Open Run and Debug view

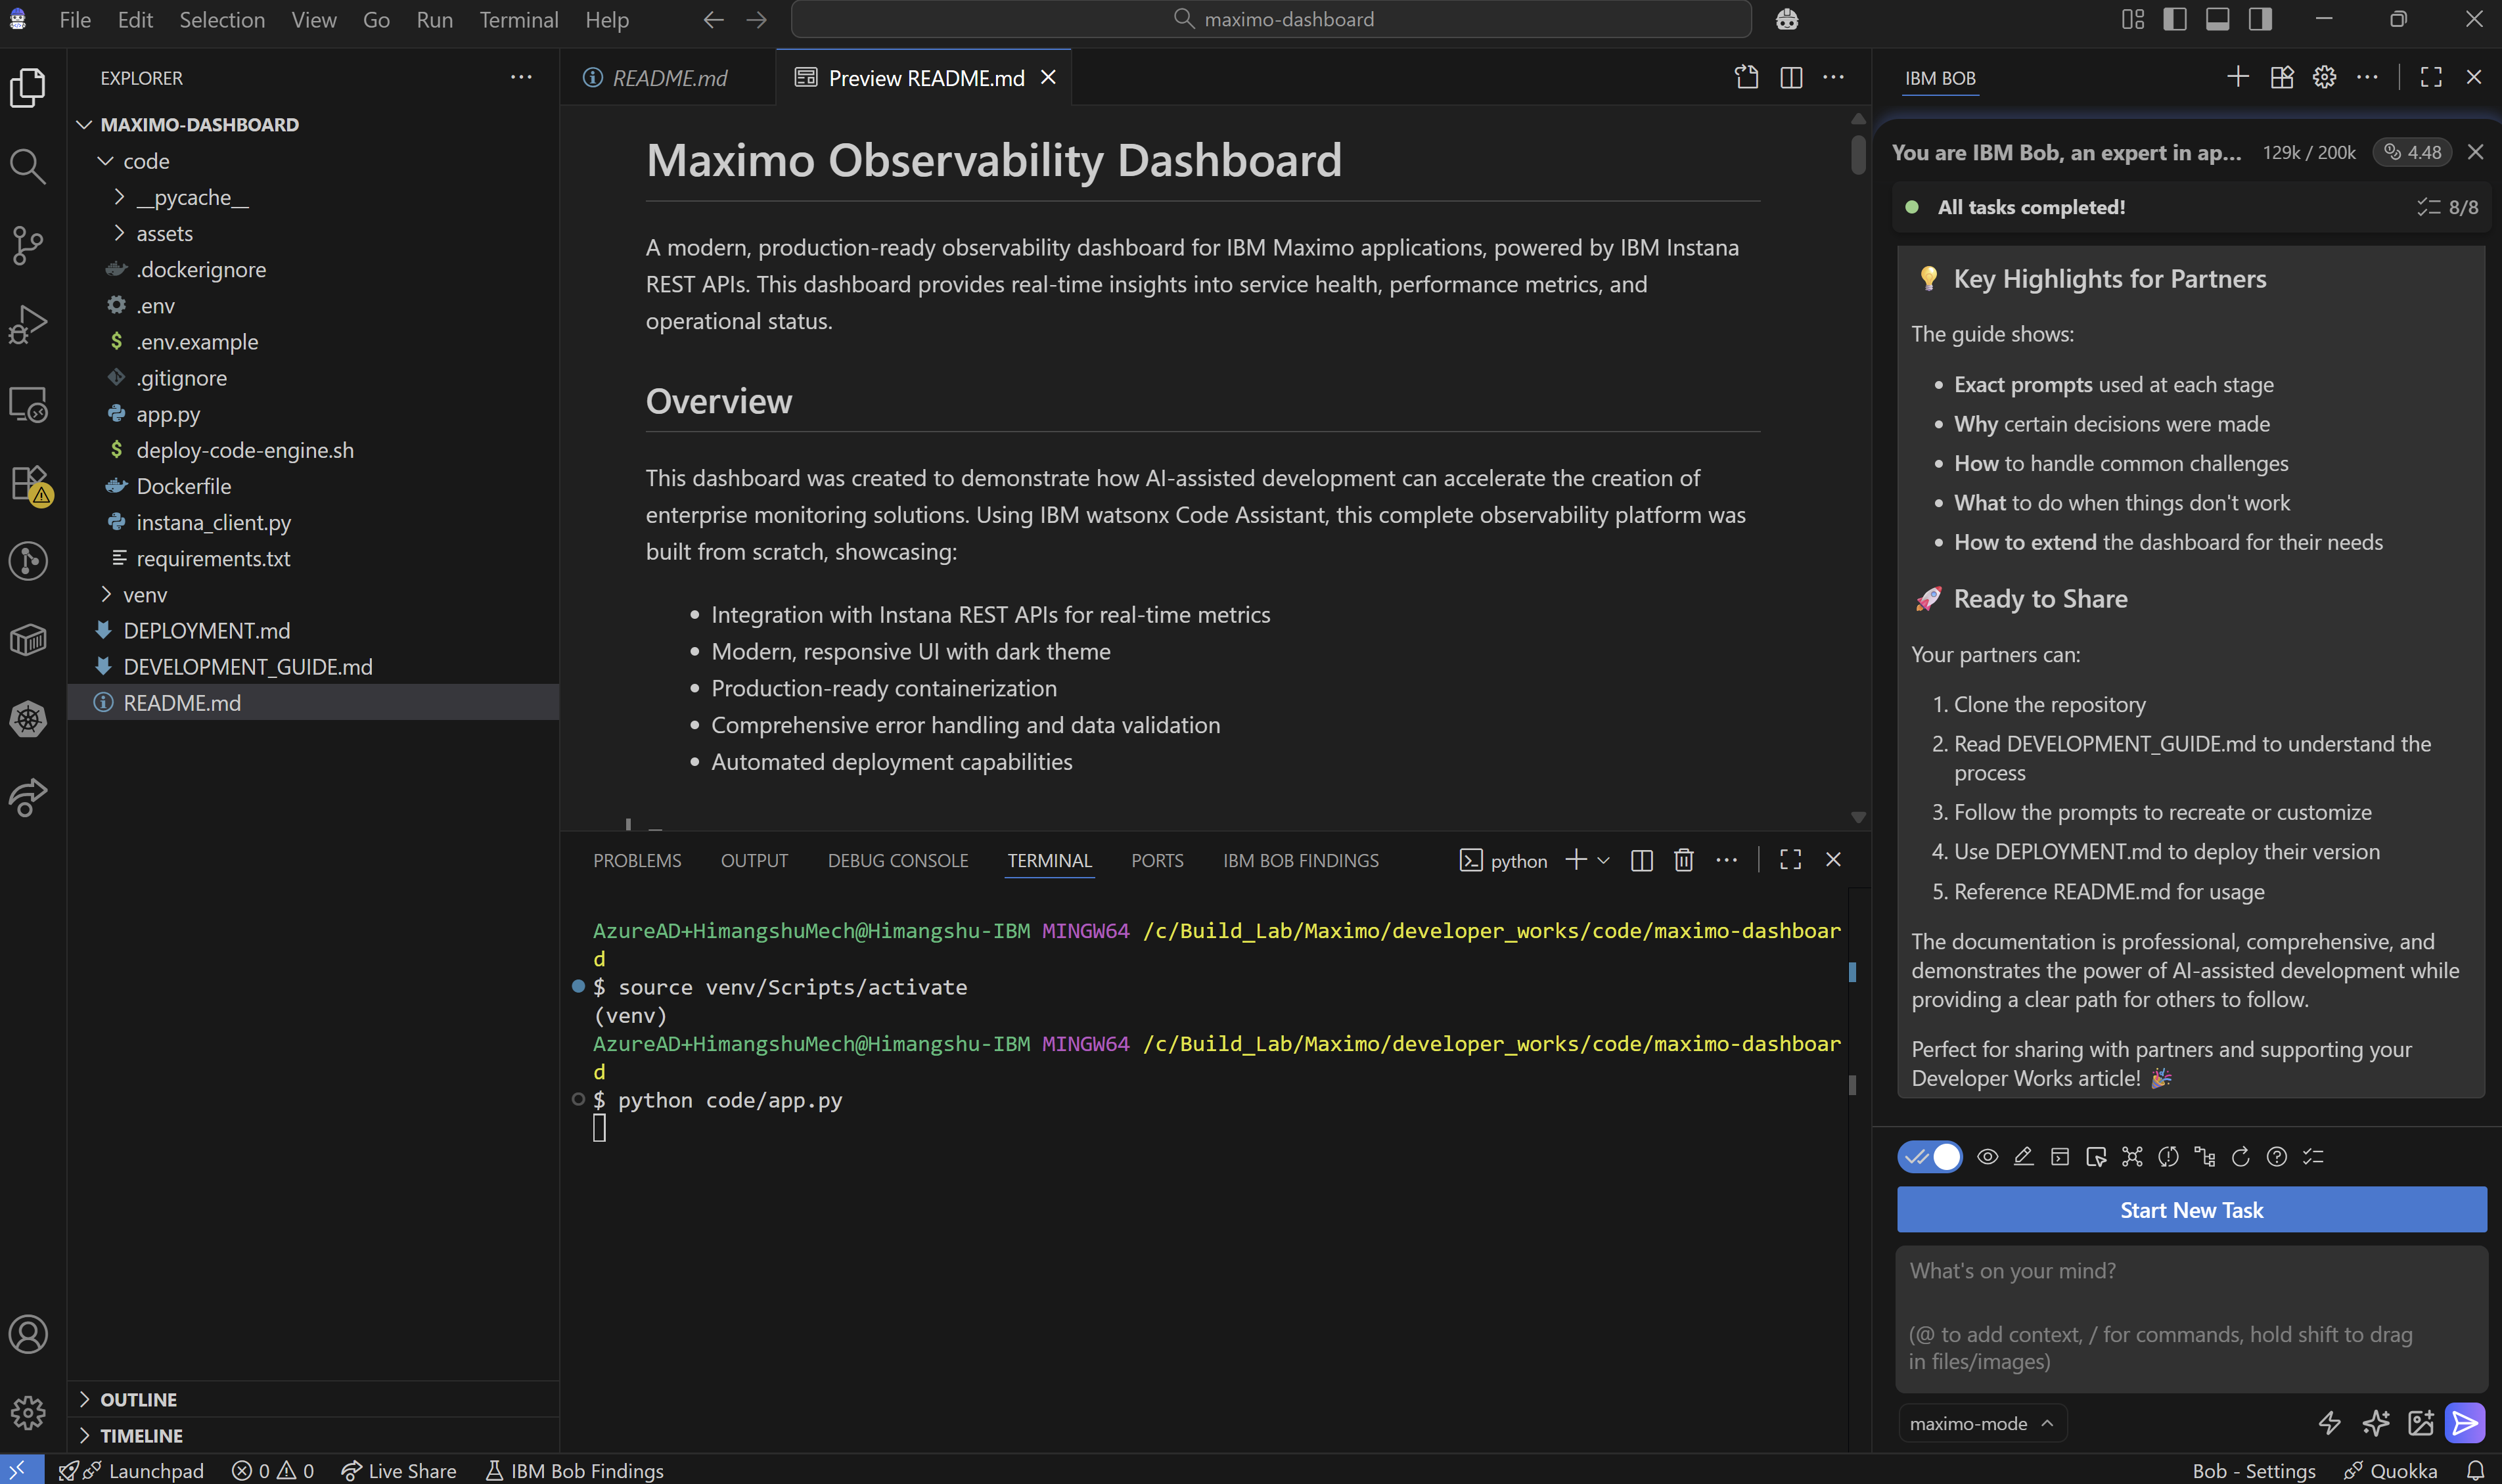coord(28,324)
